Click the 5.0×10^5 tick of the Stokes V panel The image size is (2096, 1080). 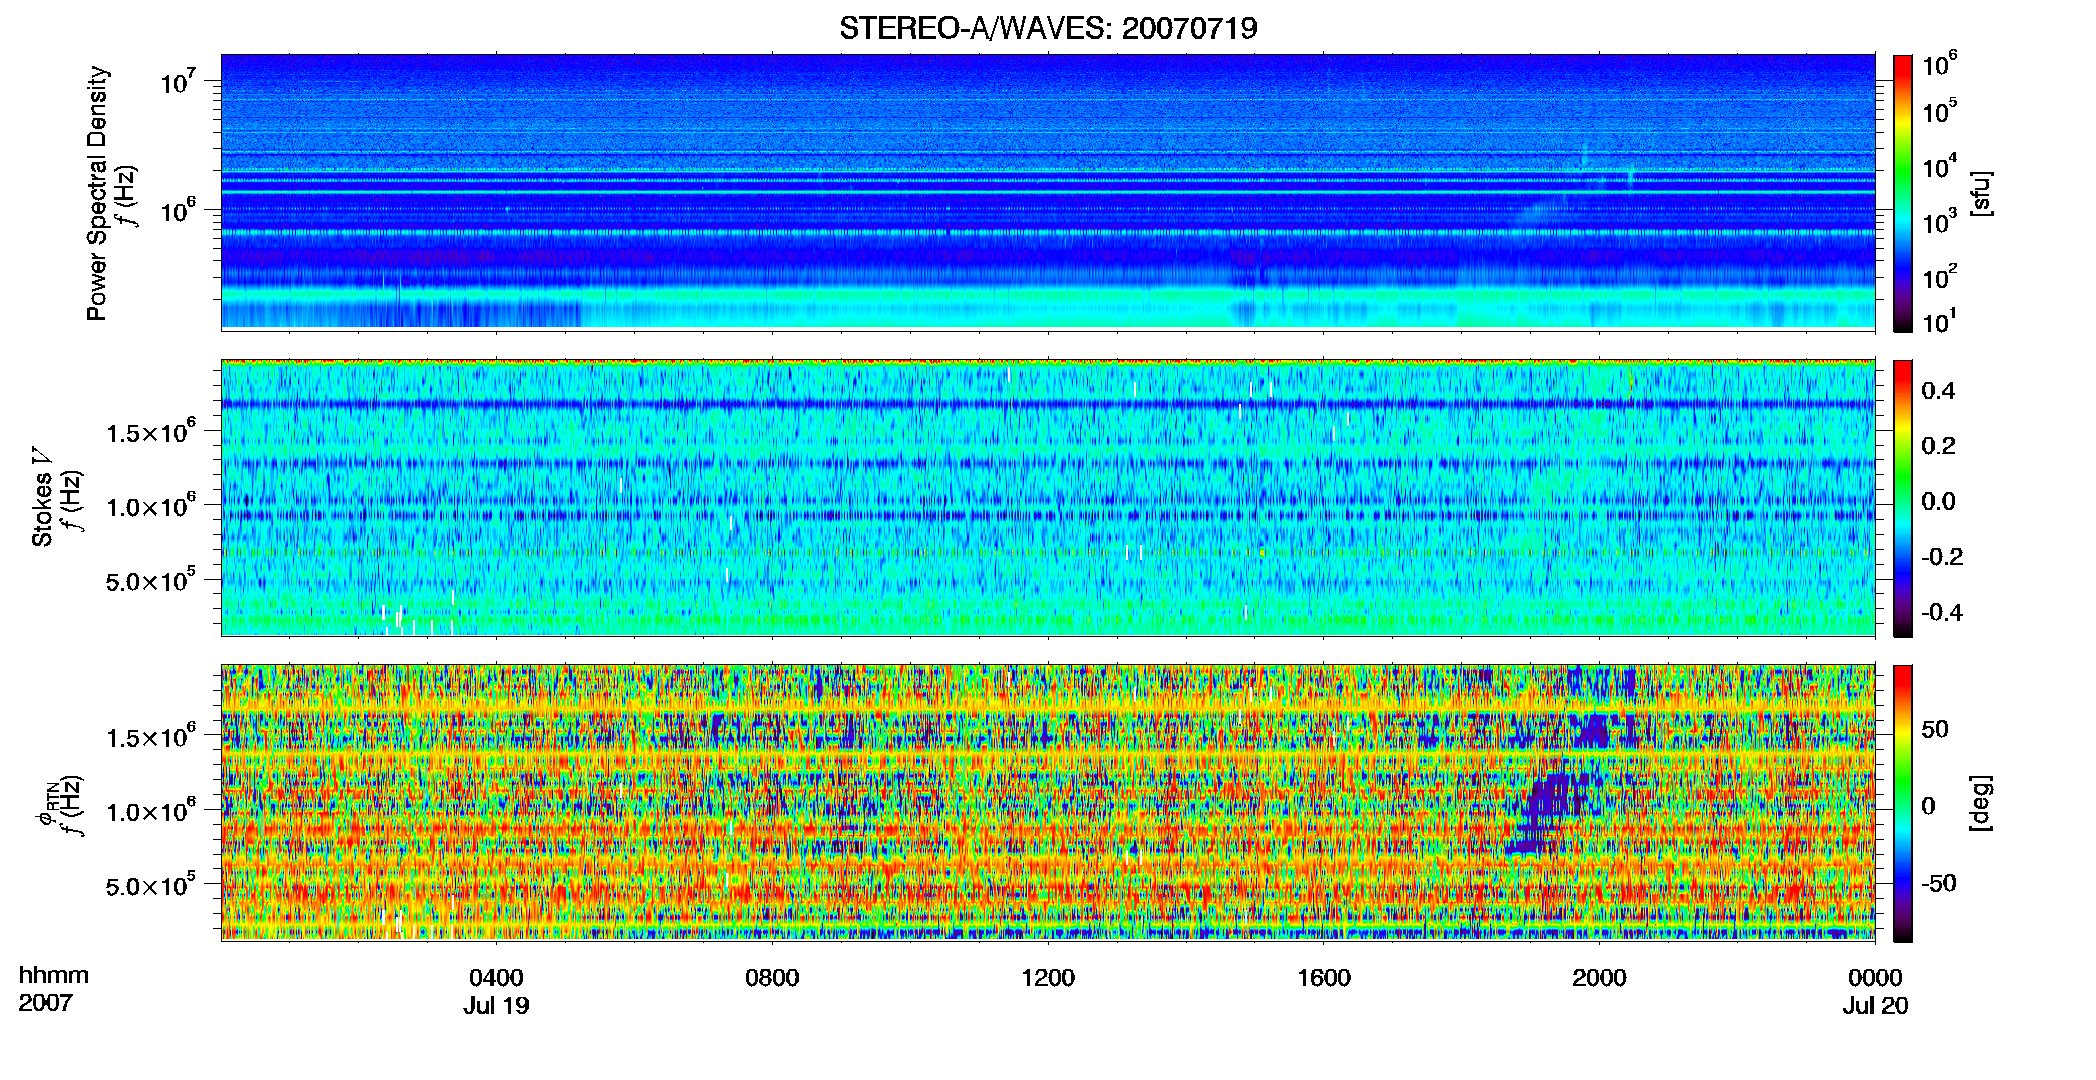(151, 579)
